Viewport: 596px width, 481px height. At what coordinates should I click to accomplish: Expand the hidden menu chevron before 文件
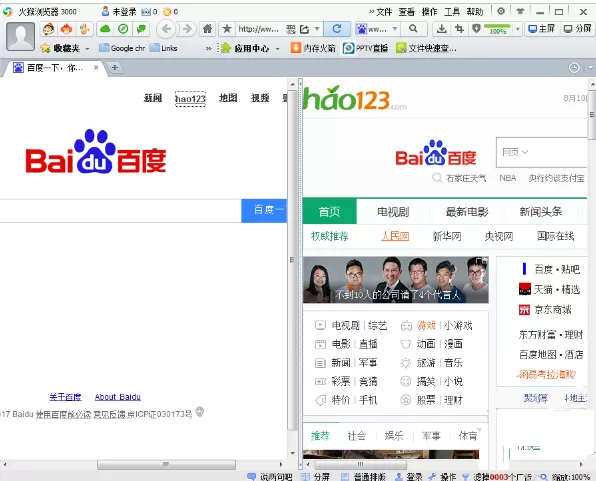point(371,12)
